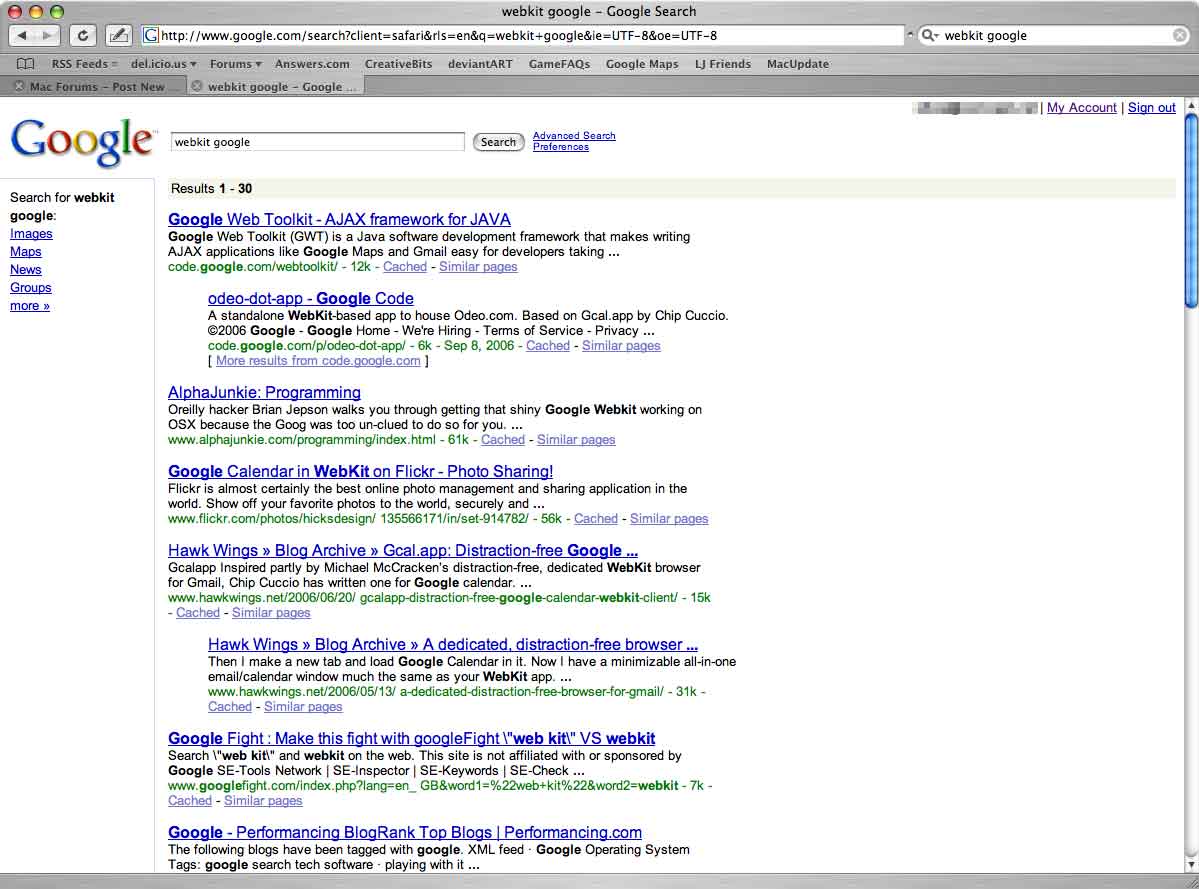Image resolution: width=1199 pixels, height=889 pixels.
Task: Open the LJ Friends bookmark
Action: [723, 64]
